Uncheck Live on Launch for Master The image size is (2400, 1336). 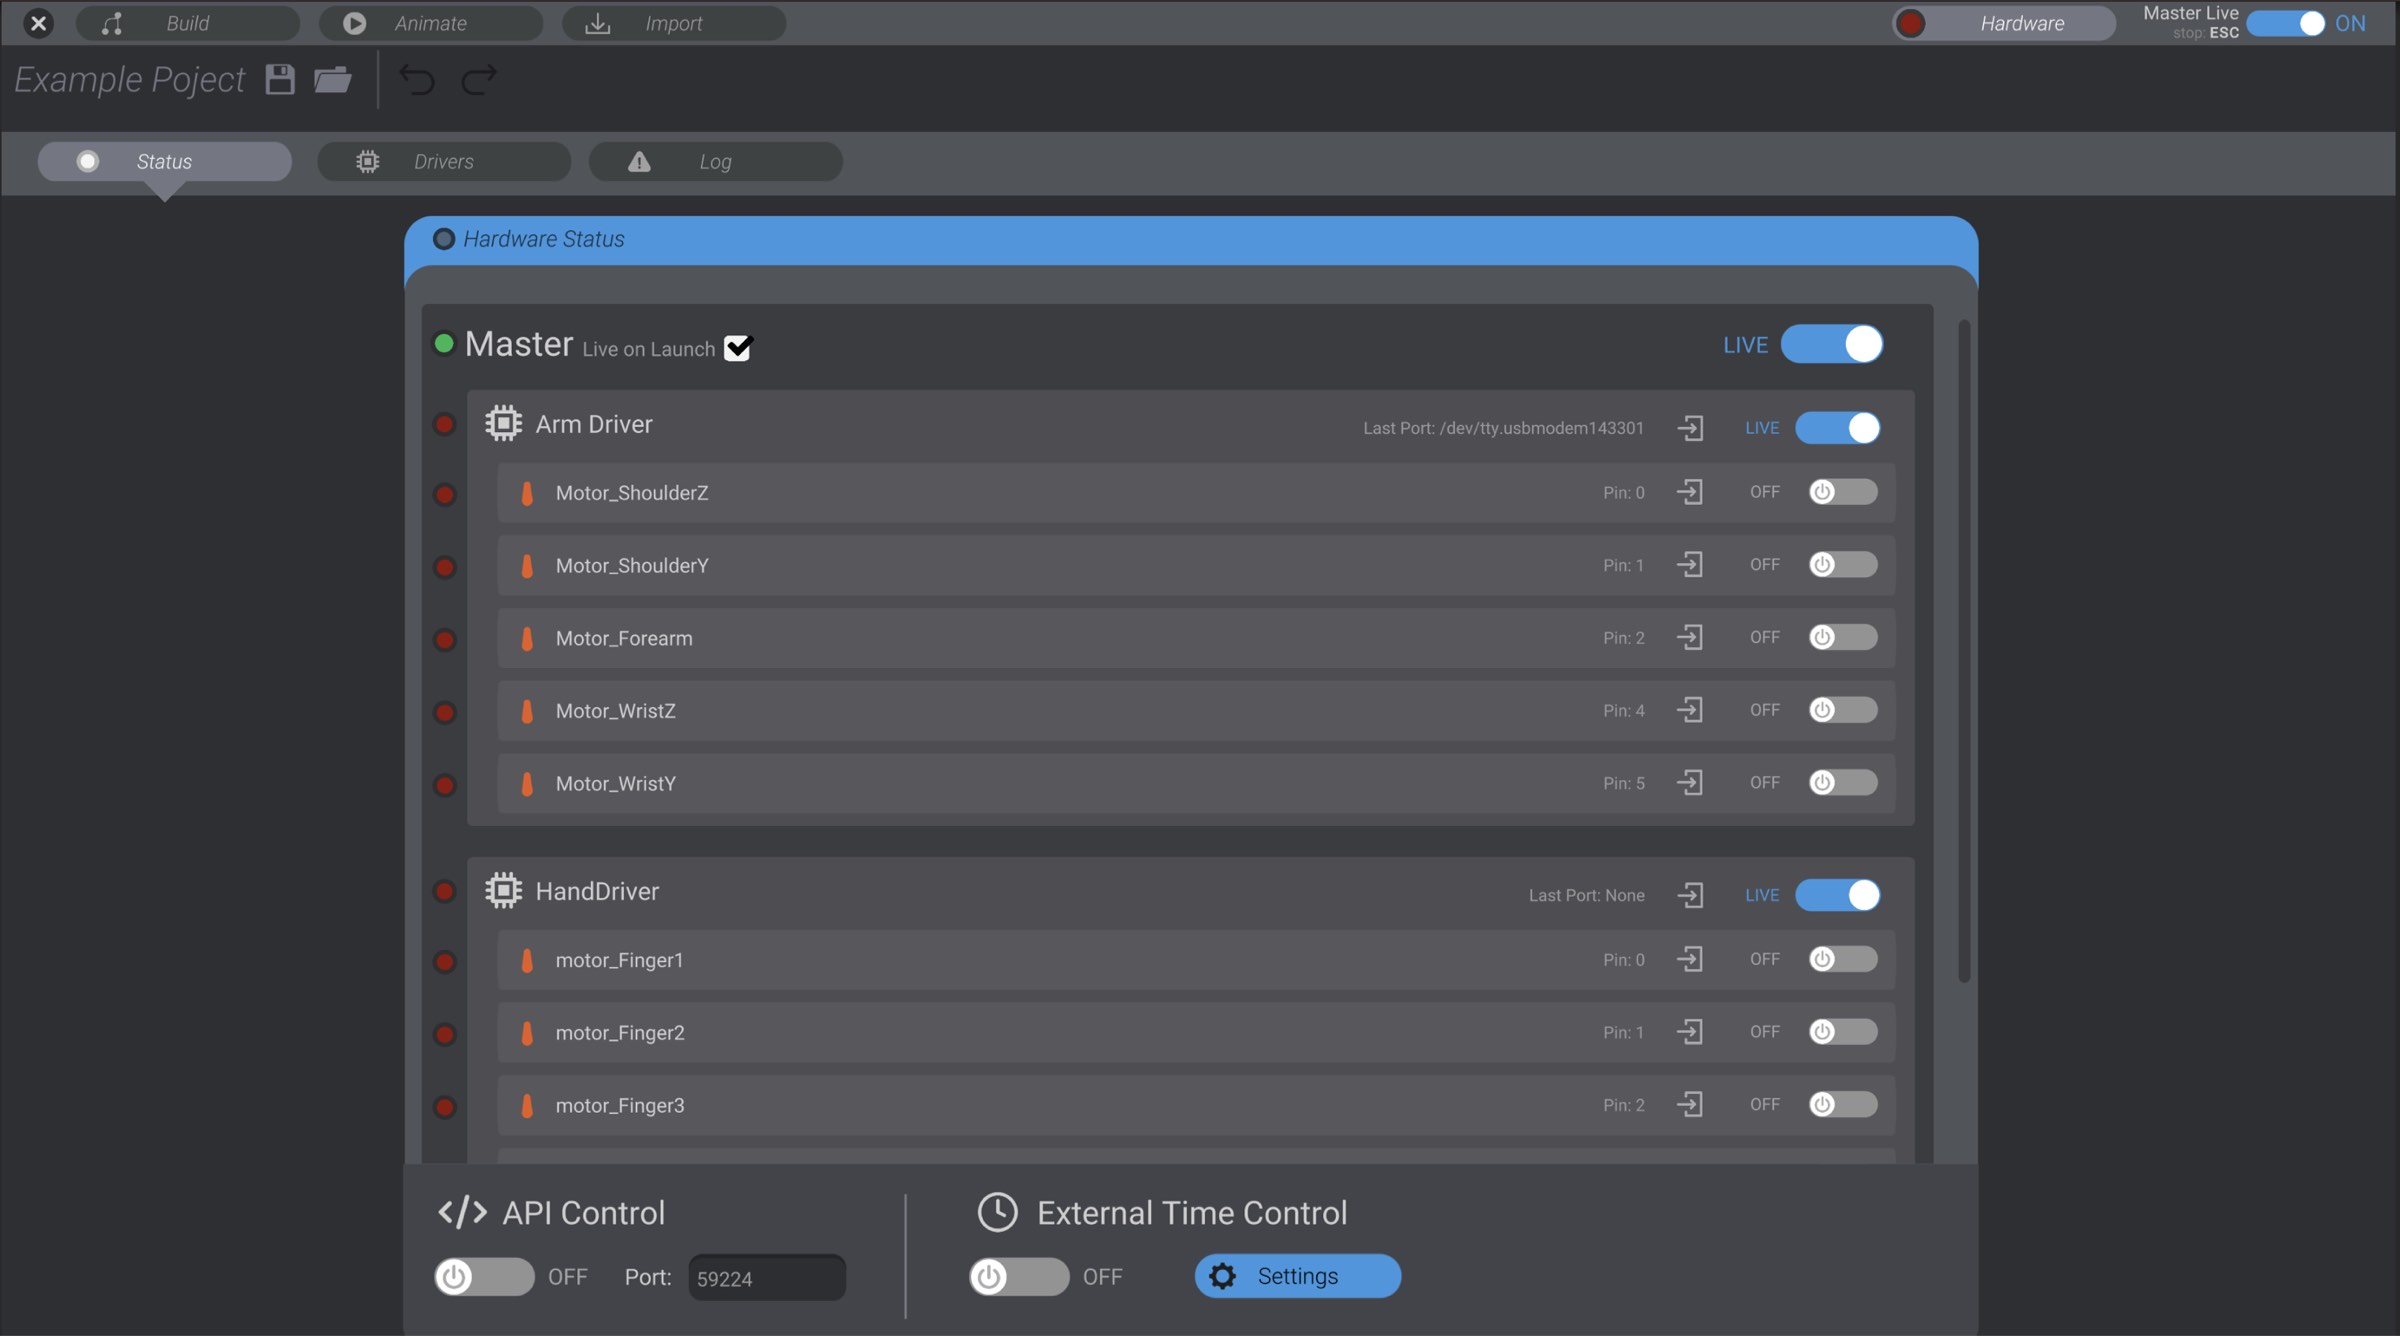pos(738,348)
